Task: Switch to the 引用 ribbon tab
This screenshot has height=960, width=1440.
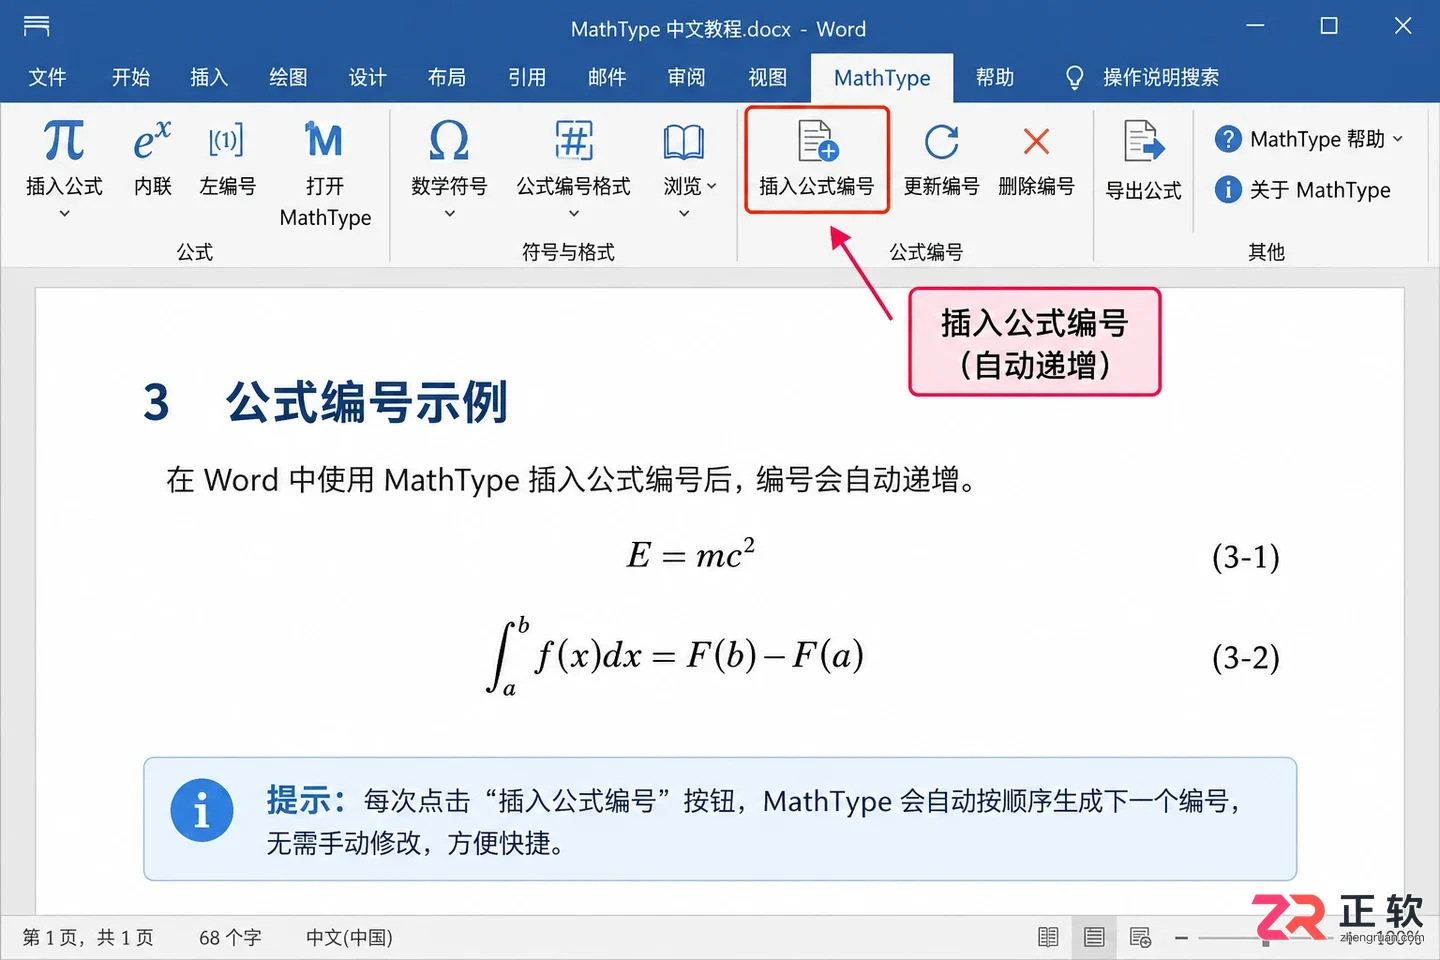Action: pos(527,78)
